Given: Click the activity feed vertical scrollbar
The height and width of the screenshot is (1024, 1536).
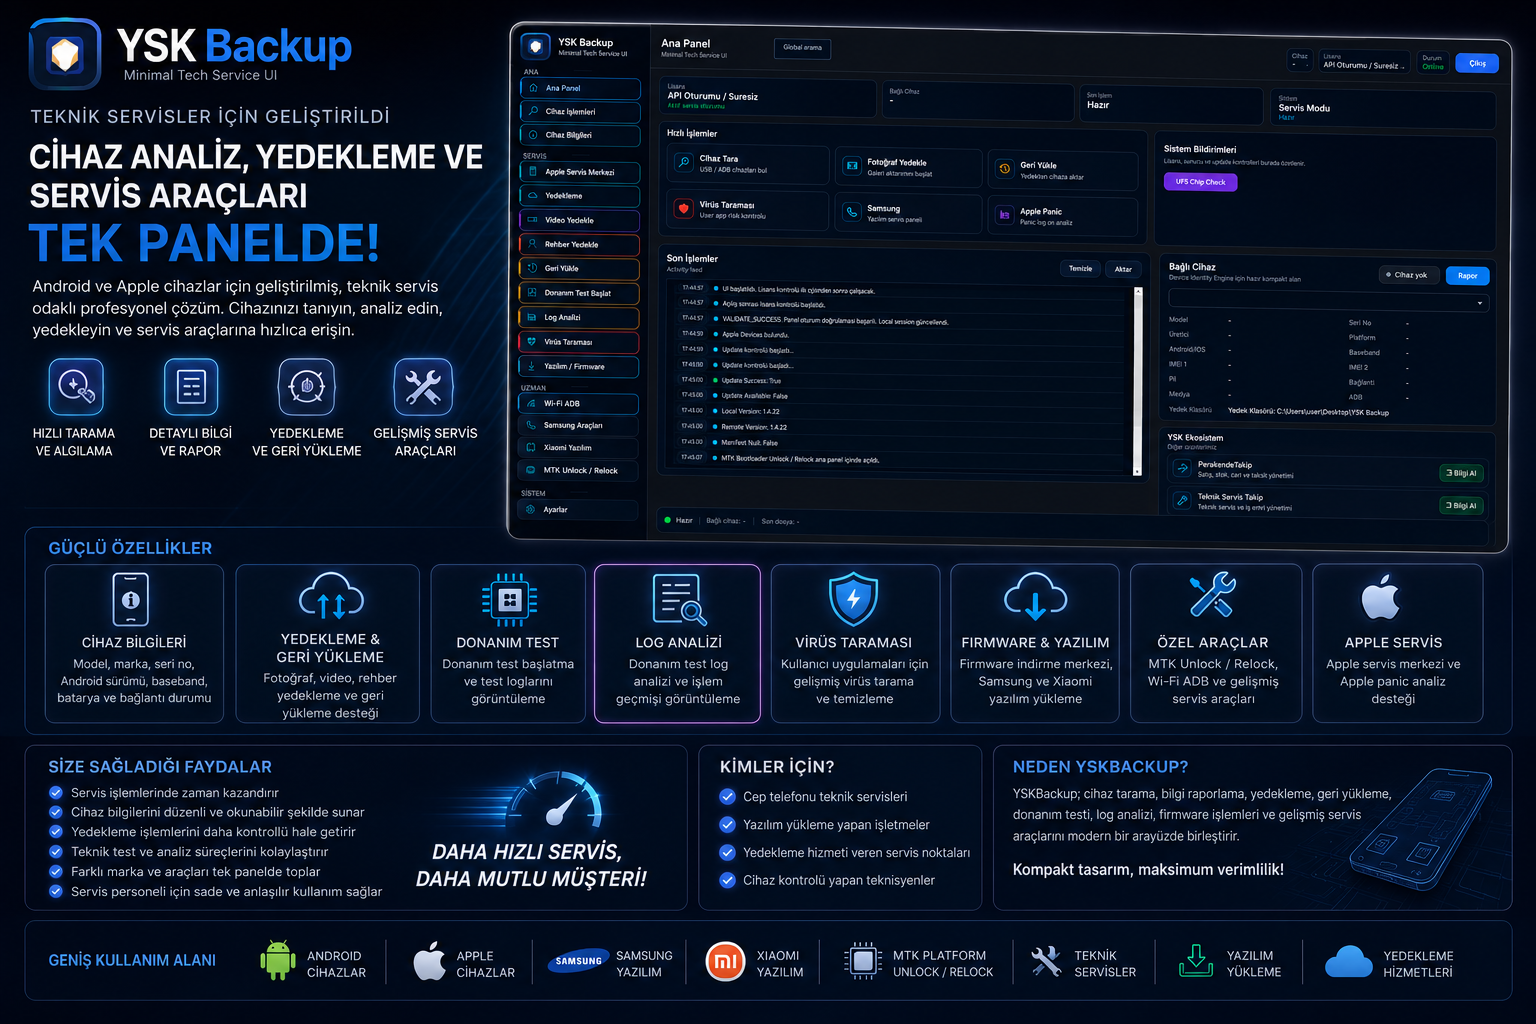Looking at the screenshot, I should 1137,381.
